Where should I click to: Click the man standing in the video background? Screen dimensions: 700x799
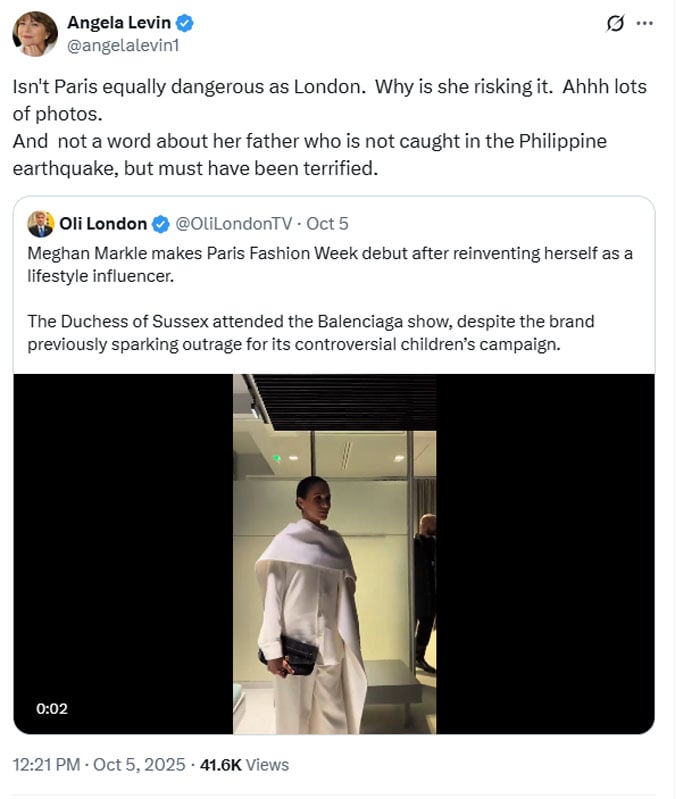(425, 590)
